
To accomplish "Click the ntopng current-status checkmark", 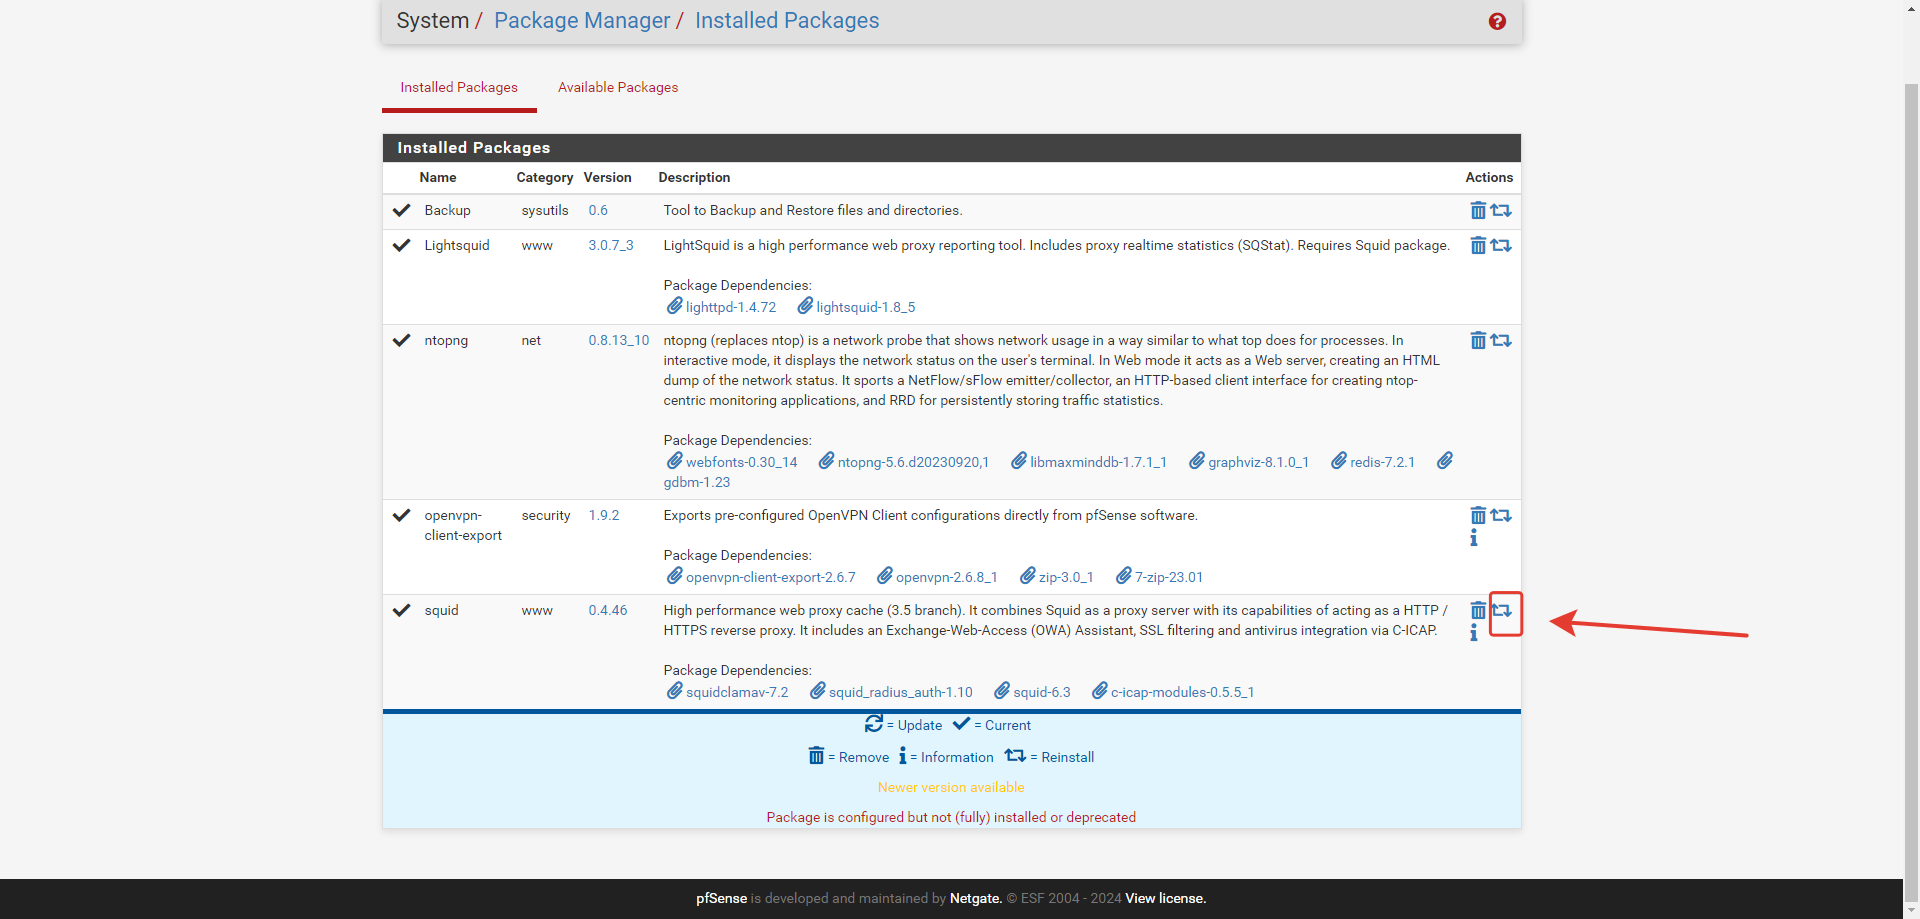I will tap(402, 340).
